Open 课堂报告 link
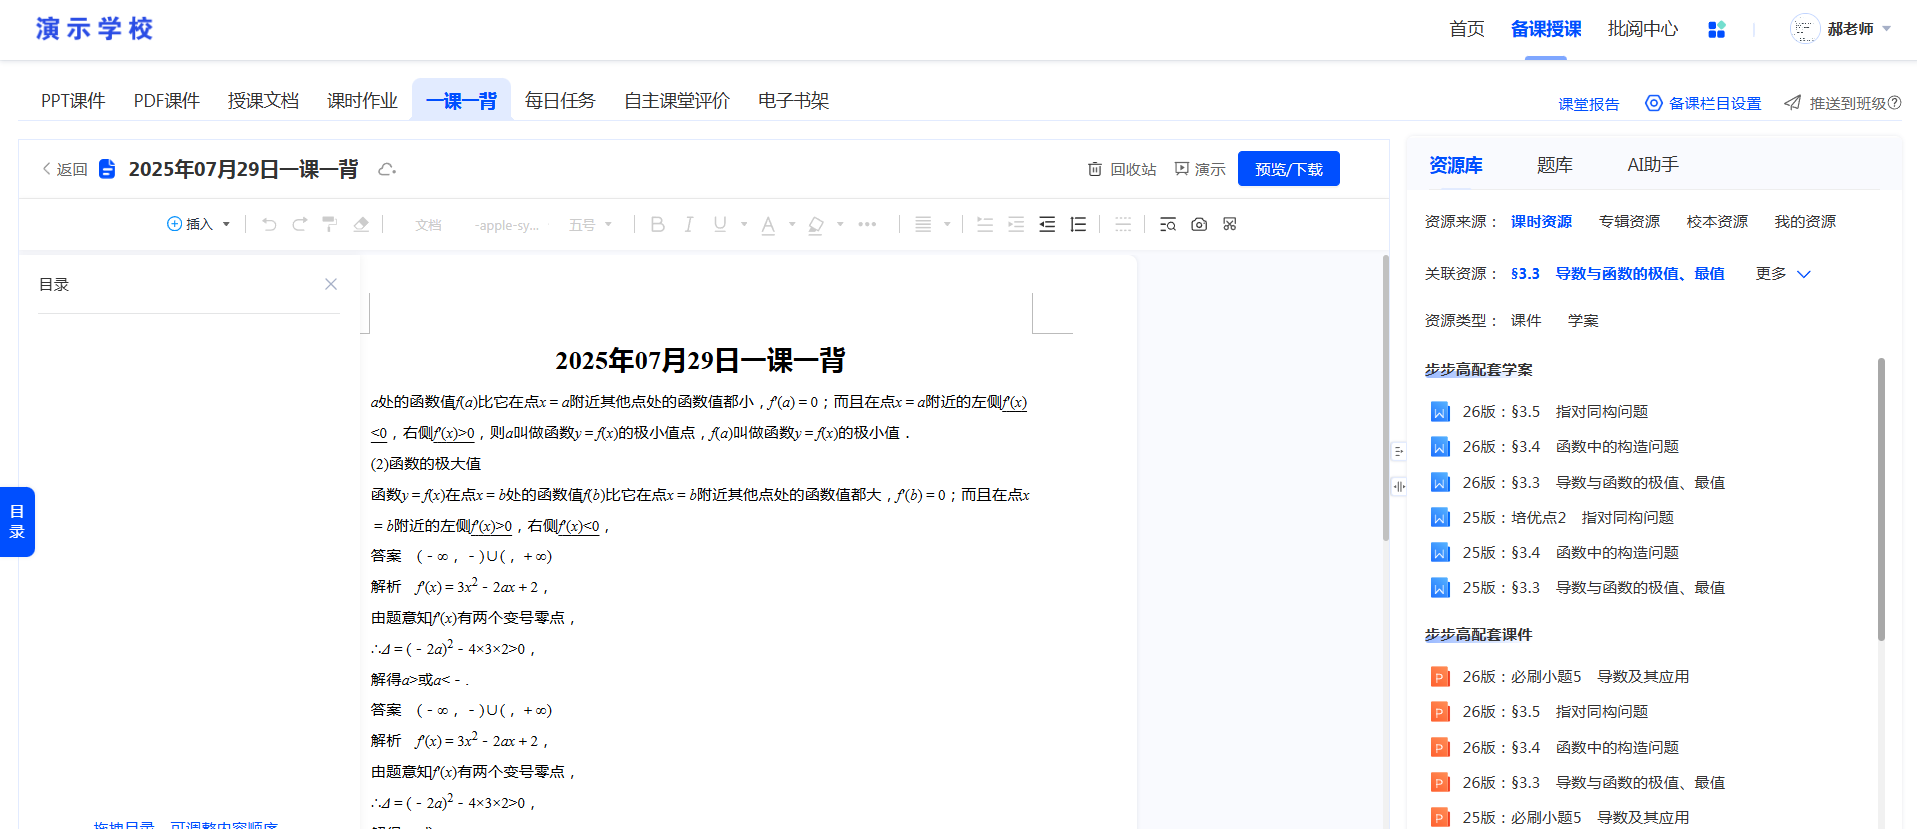Image resolution: width=1917 pixels, height=829 pixels. [x=1589, y=104]
